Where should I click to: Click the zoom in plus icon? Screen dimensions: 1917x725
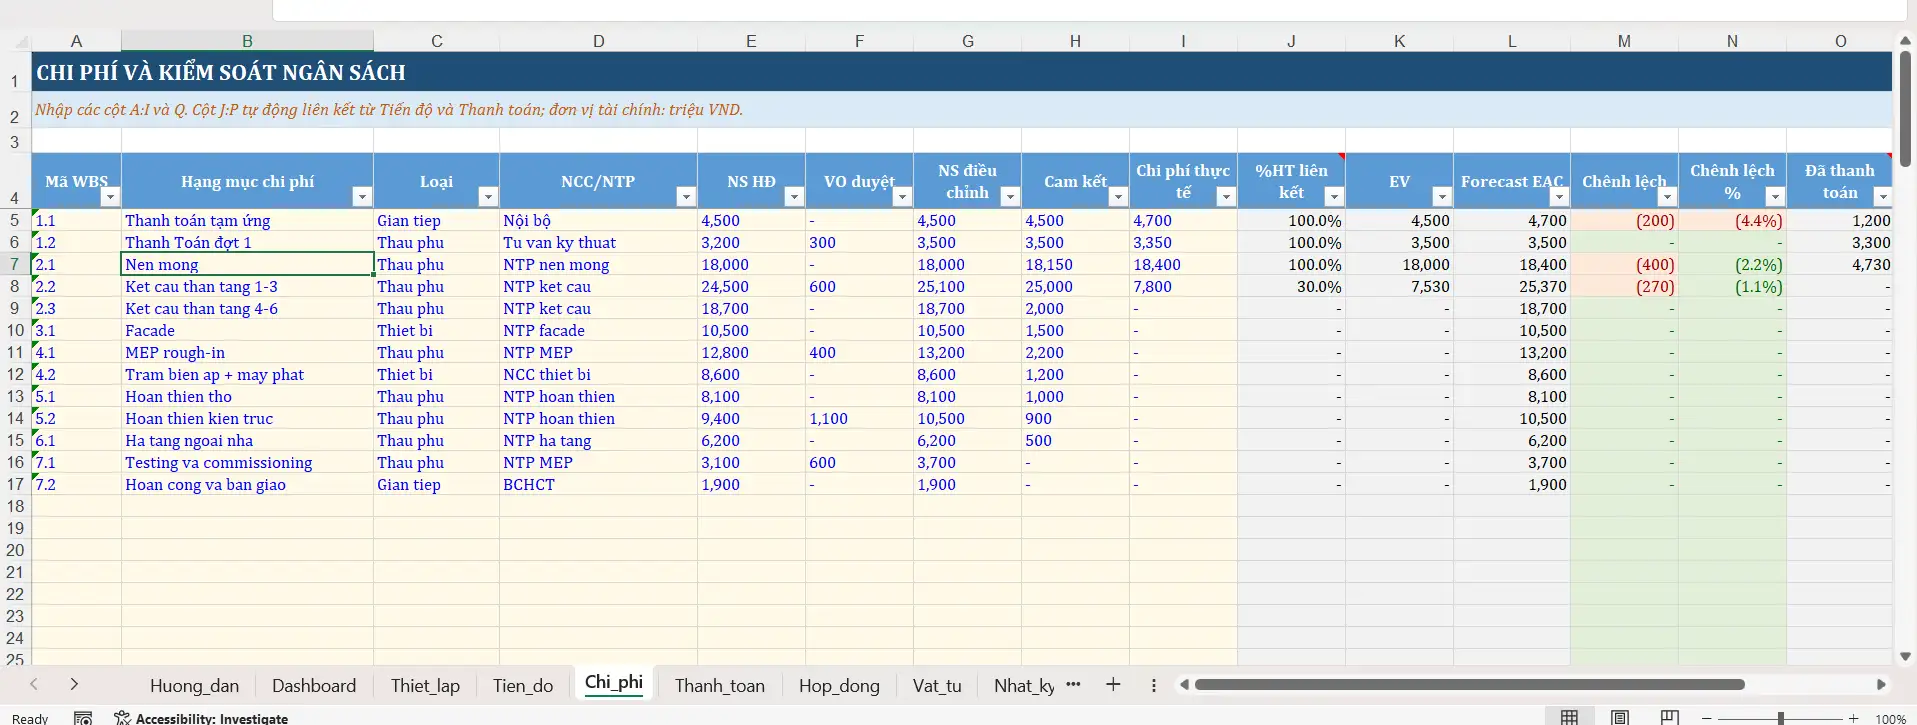point(1853,718)
